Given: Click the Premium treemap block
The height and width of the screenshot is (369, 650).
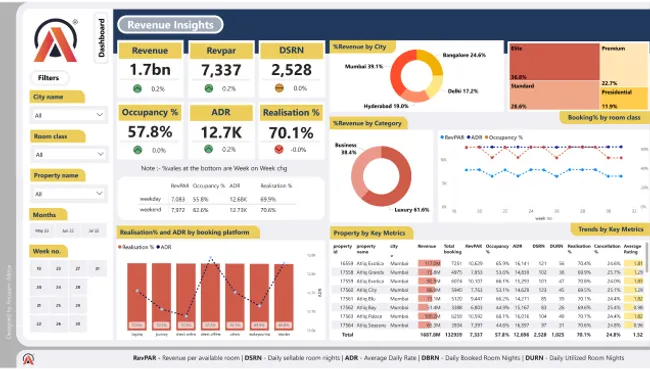Looking at the screenshot, I should point(624,65).
